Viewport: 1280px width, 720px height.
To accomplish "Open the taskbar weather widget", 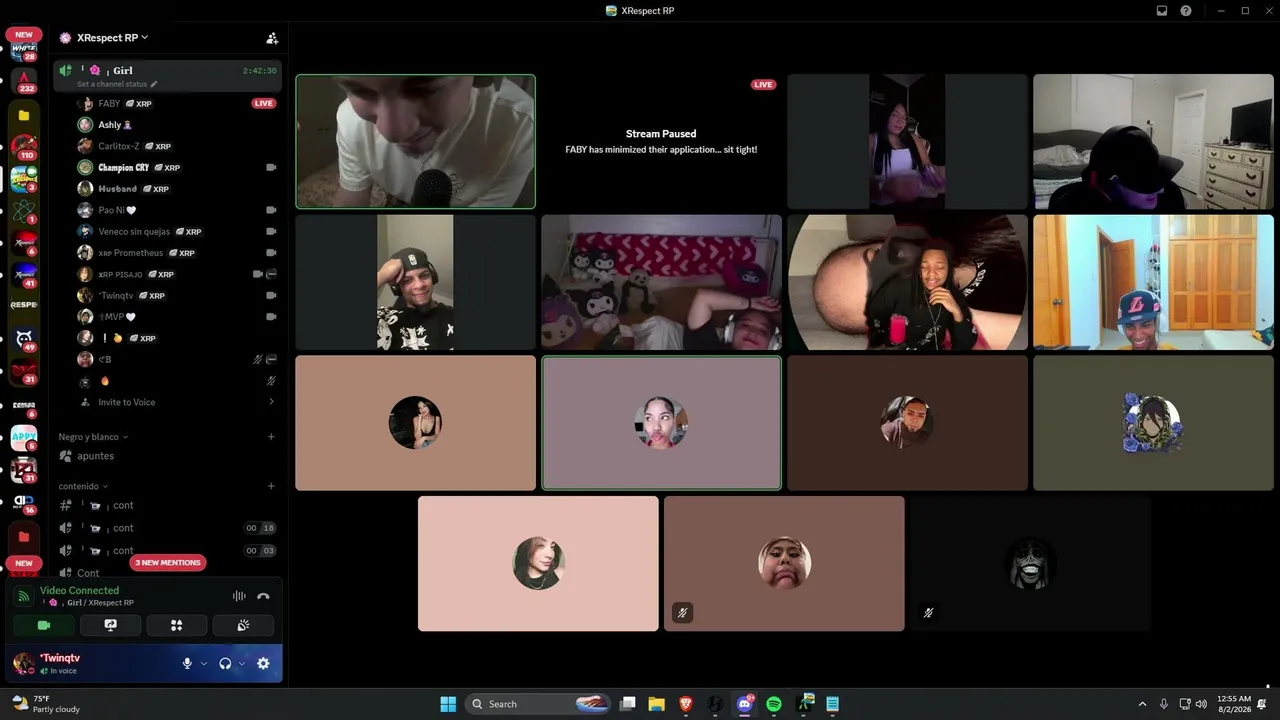I will point(46,704).
